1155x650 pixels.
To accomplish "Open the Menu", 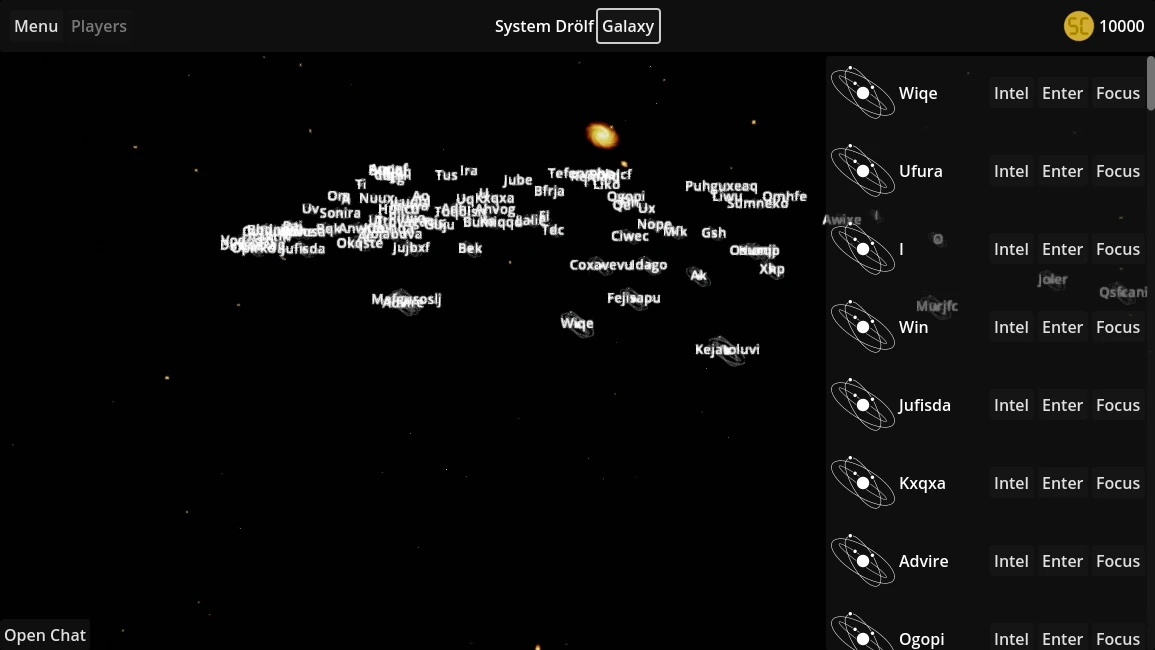I will (36, 26).
